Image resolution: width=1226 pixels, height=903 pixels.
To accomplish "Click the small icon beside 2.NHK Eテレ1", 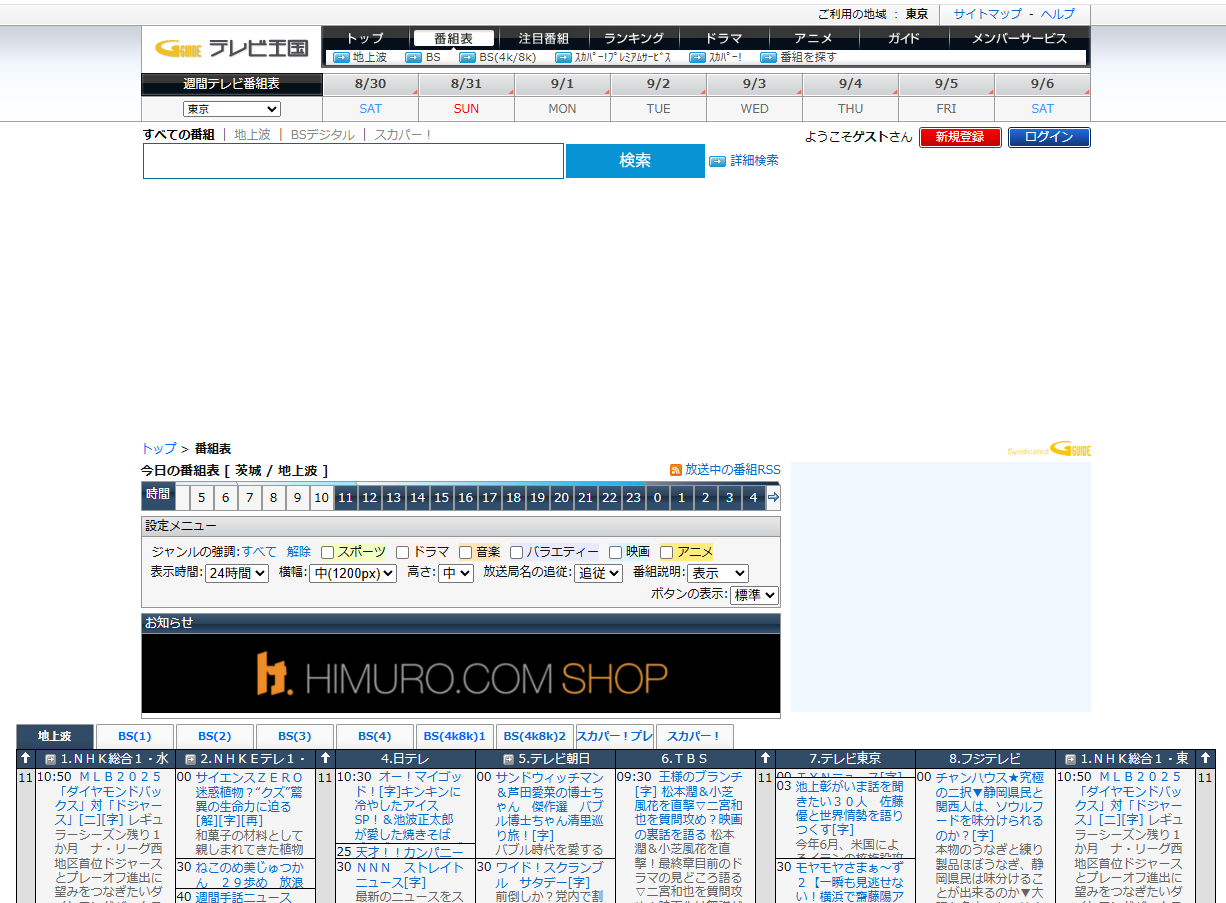I will [x=190, y=759].
